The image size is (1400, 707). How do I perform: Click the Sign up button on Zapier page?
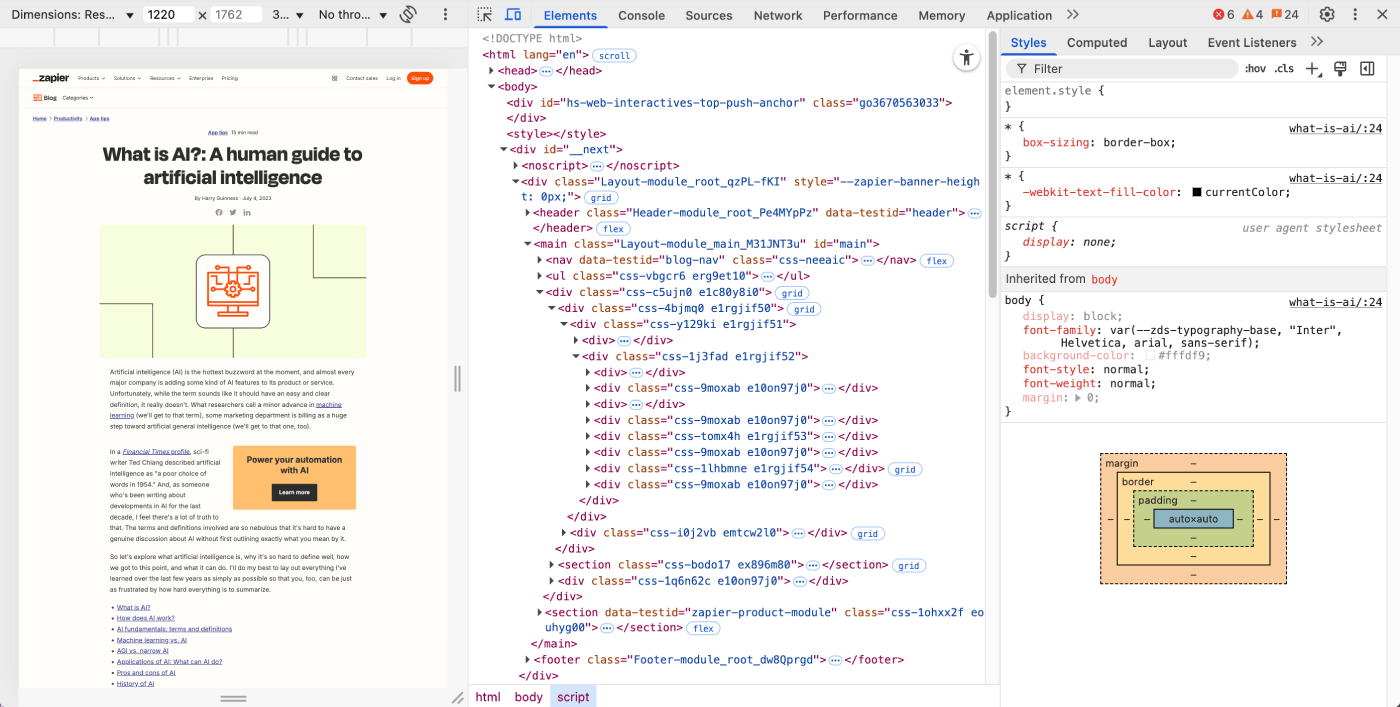pos(420,78)
